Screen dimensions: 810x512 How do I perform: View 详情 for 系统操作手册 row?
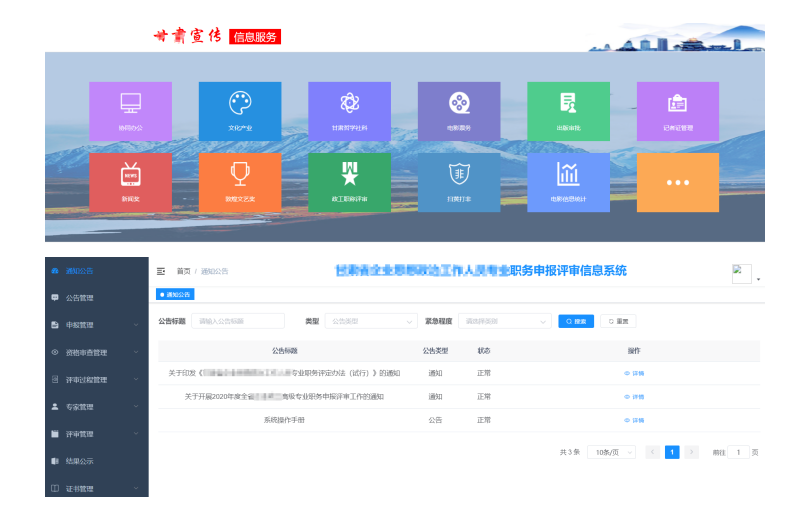634,420
